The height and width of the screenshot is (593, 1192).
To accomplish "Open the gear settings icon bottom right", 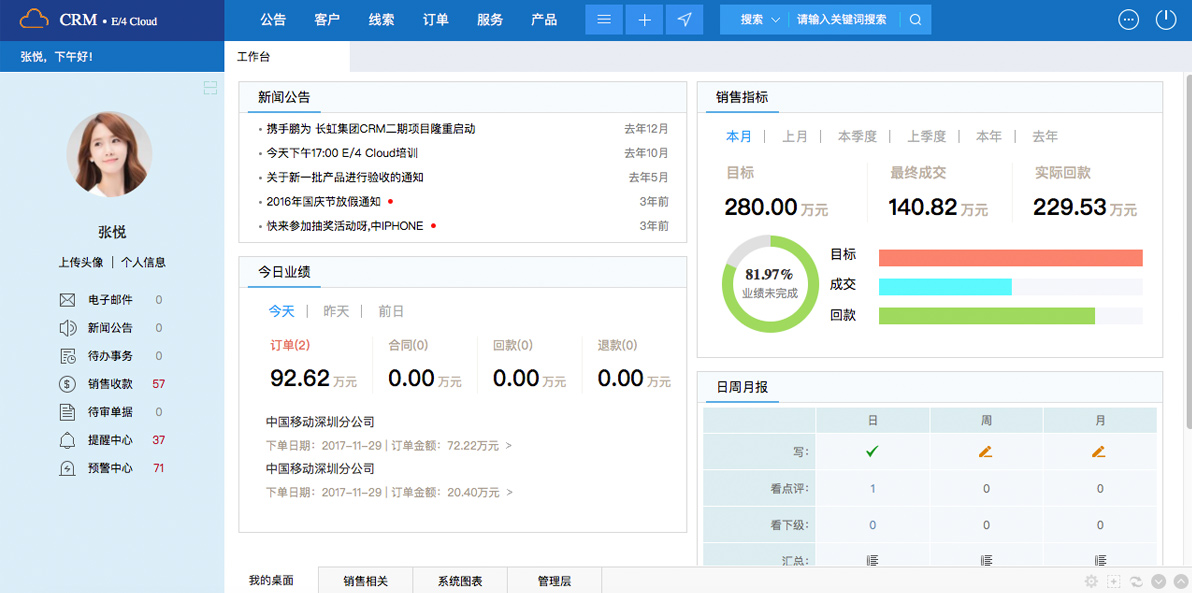I will pos(1091,581).
